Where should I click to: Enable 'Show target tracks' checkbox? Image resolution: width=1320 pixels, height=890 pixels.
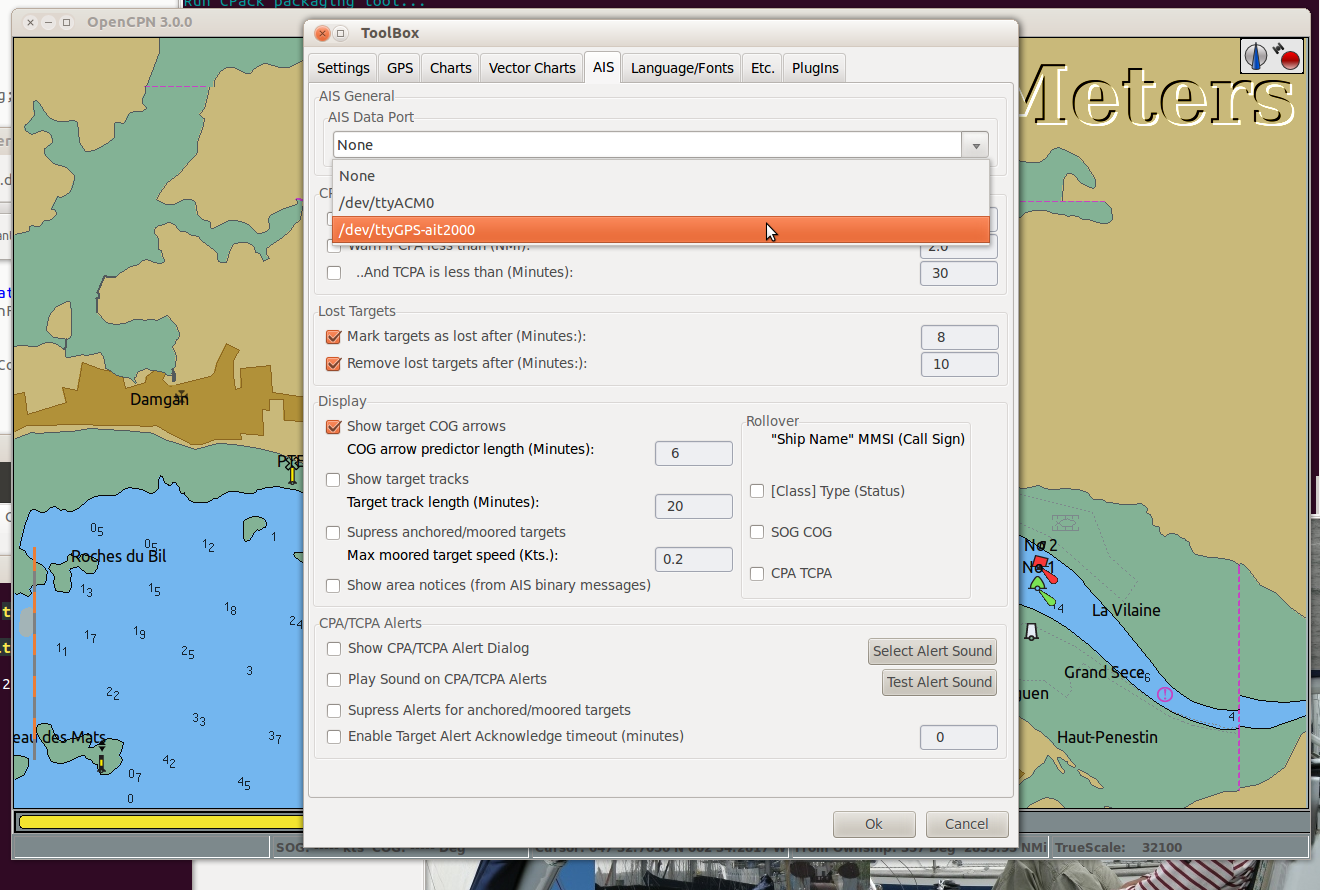click(x=334, y=480)
